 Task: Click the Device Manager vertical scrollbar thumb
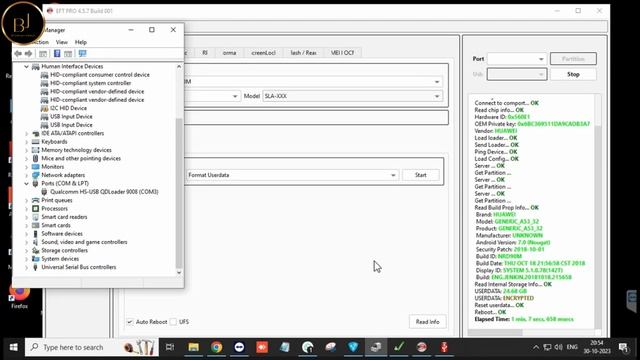[x=179, y=193]
